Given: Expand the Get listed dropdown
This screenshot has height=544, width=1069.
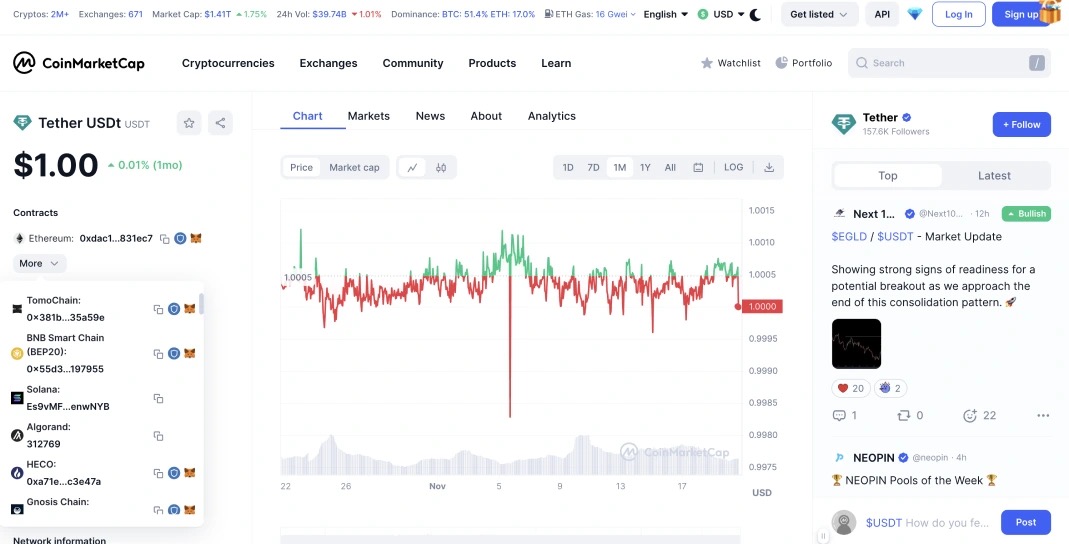Looking at the screenshot, I should coord(819,14).
